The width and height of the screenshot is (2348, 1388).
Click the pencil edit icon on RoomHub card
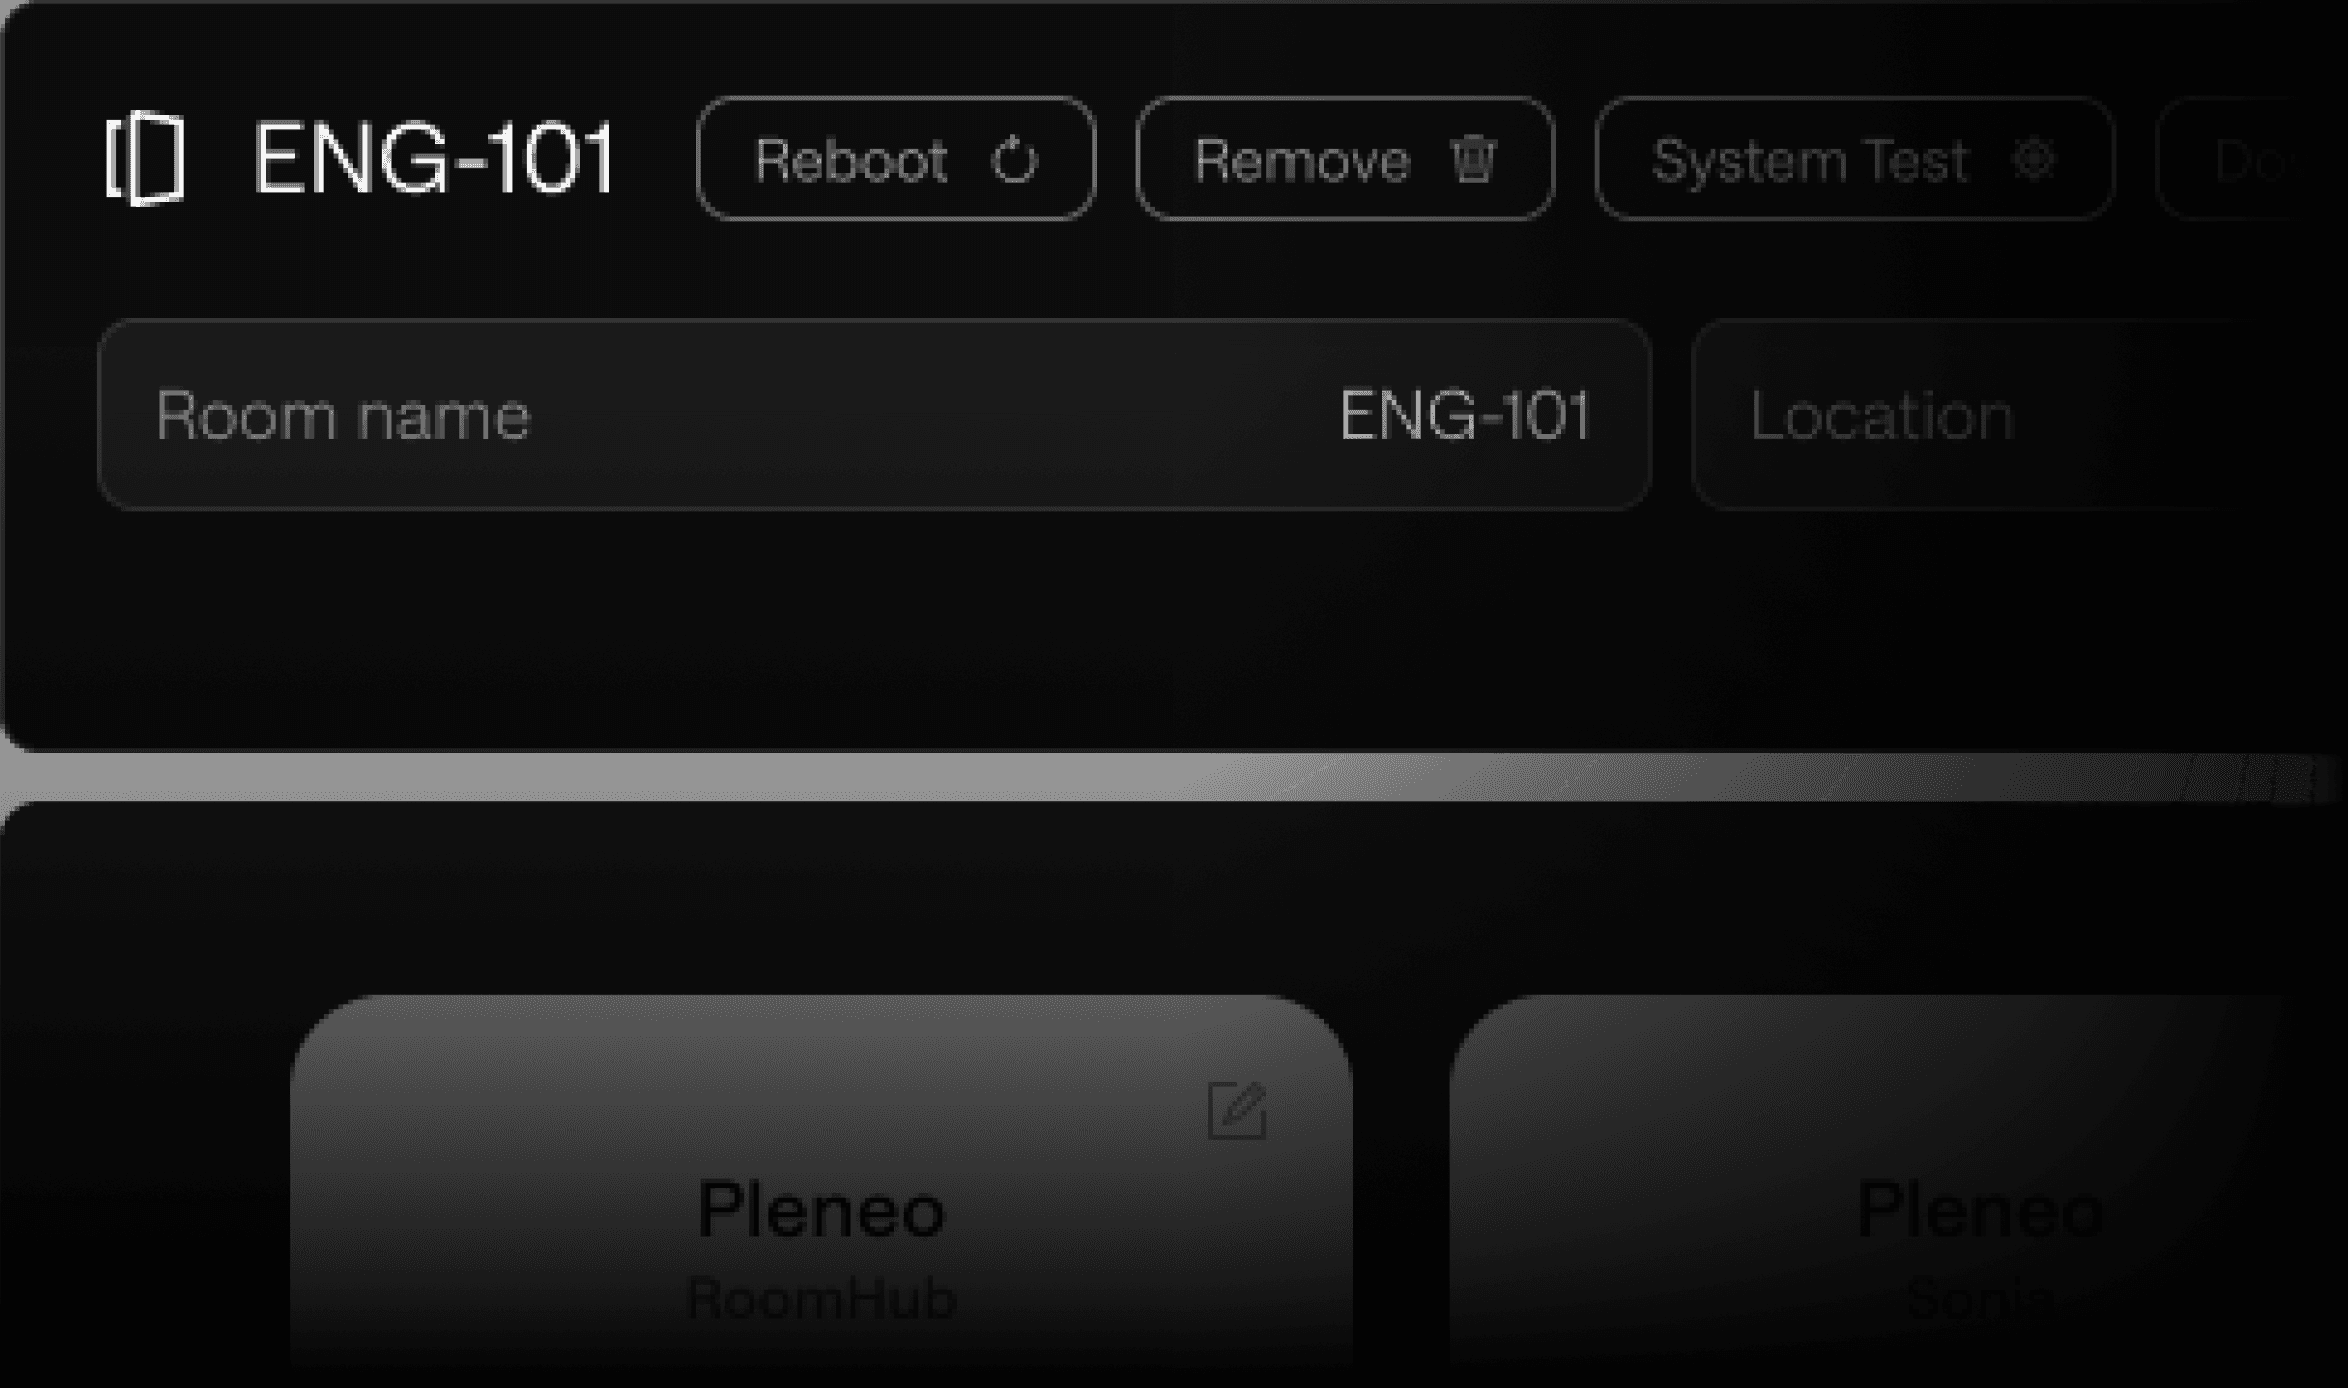point(1238,1109)
